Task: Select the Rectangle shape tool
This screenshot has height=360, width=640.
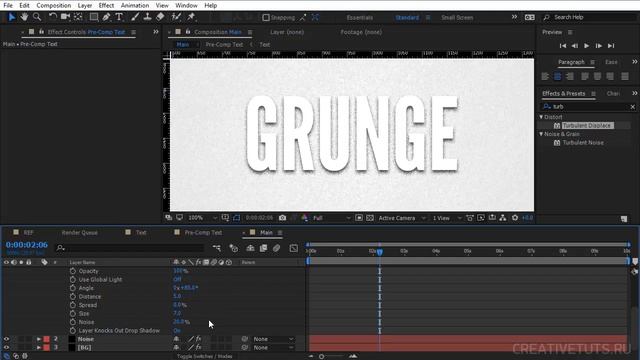Action: (x=94, y=17)
